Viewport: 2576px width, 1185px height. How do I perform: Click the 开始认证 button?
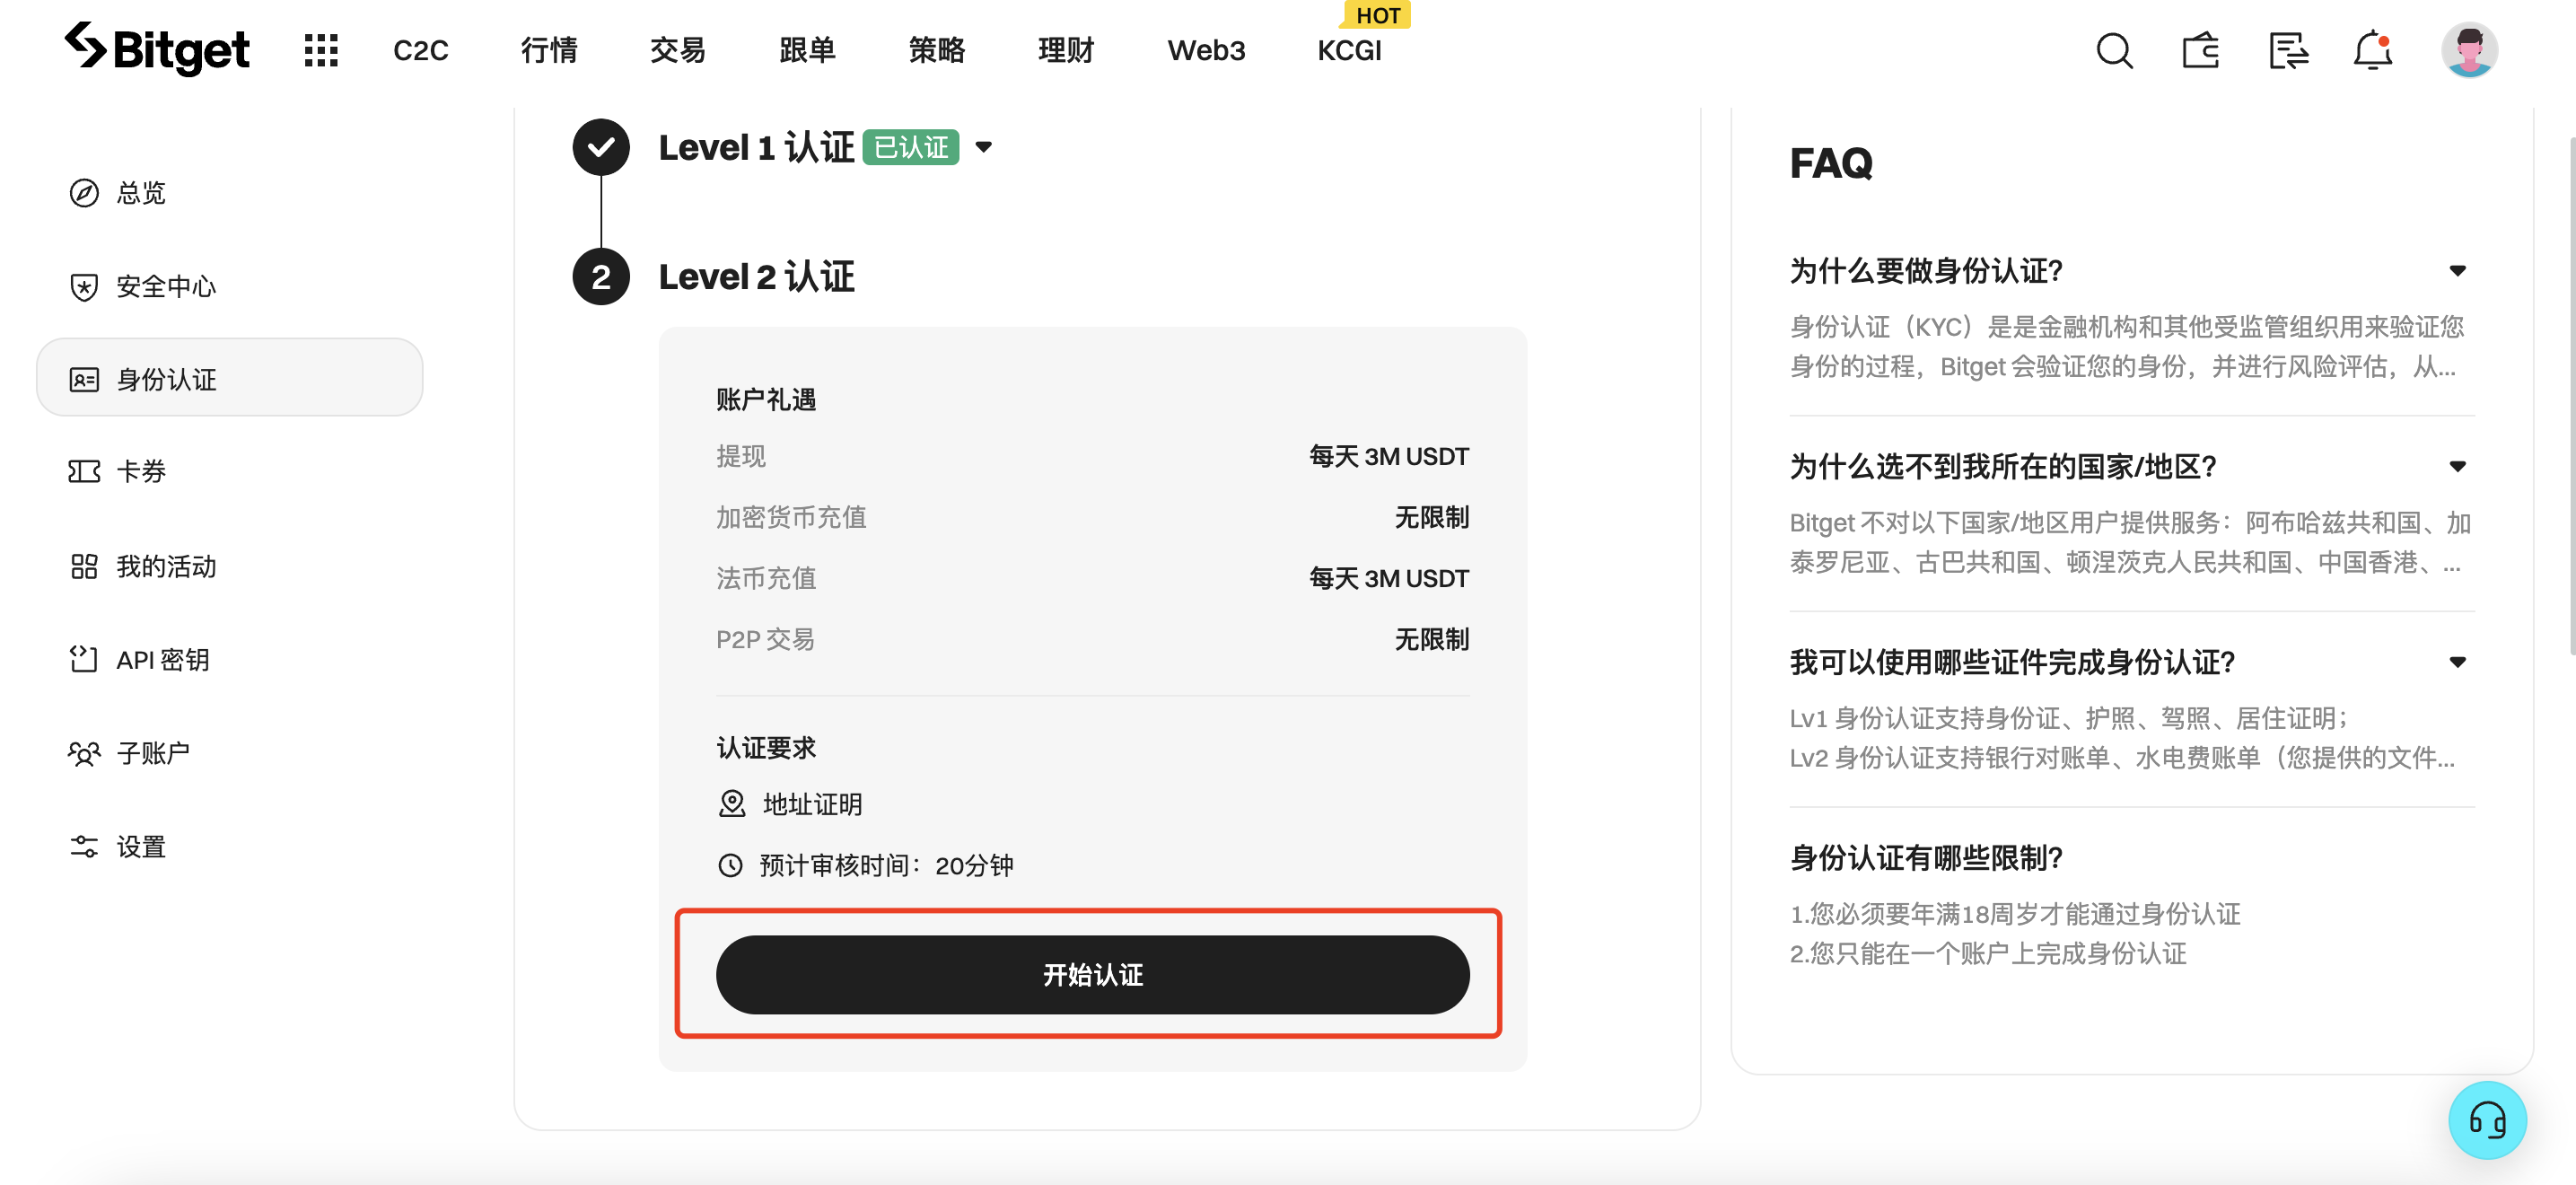click(x=1092, y=975)
